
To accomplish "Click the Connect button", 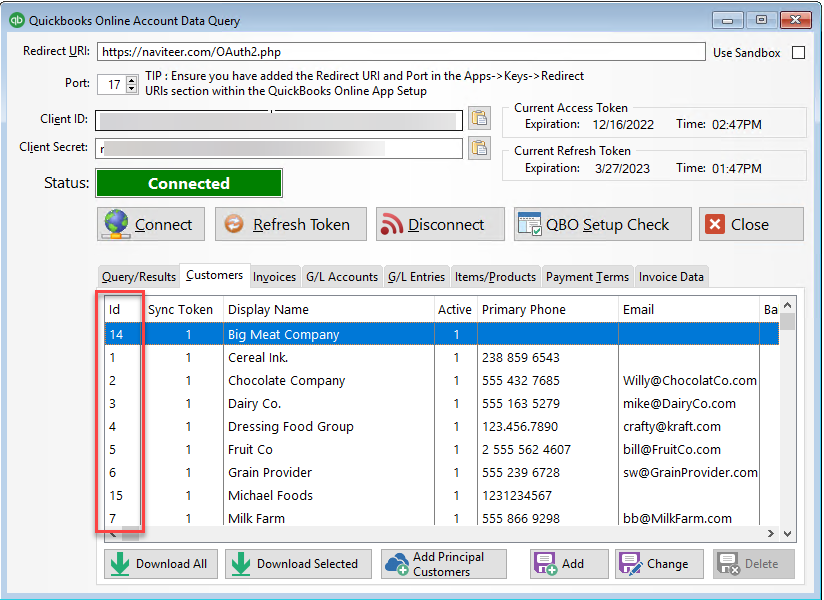I will click(151, 224).
